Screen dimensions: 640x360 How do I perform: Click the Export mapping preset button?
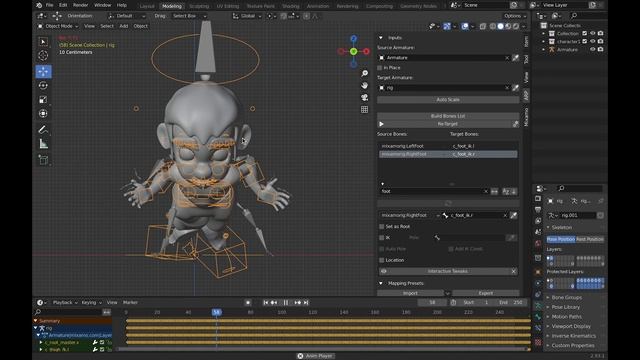pyautogui.click(x=485, y=293)
